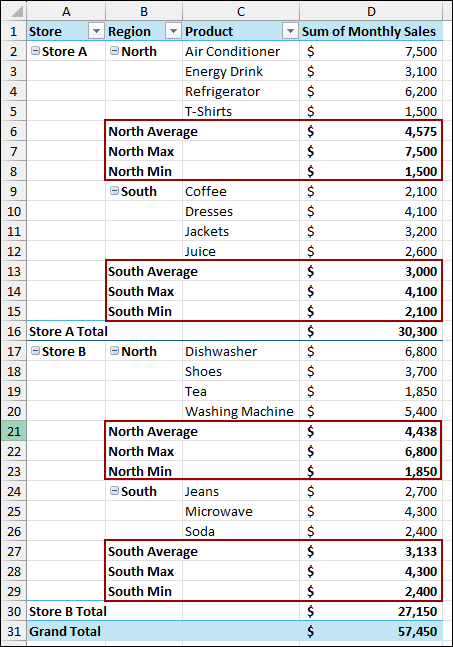Viewport: 453px width, 647px height.
Task: Select the Microwave cell
Action: [x=241, y=512]
